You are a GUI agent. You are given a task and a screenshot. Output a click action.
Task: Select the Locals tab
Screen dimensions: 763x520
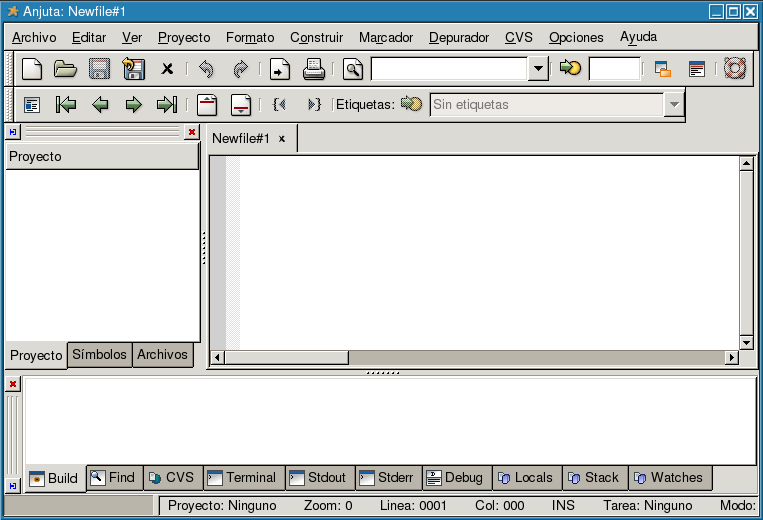coord(527,478)
